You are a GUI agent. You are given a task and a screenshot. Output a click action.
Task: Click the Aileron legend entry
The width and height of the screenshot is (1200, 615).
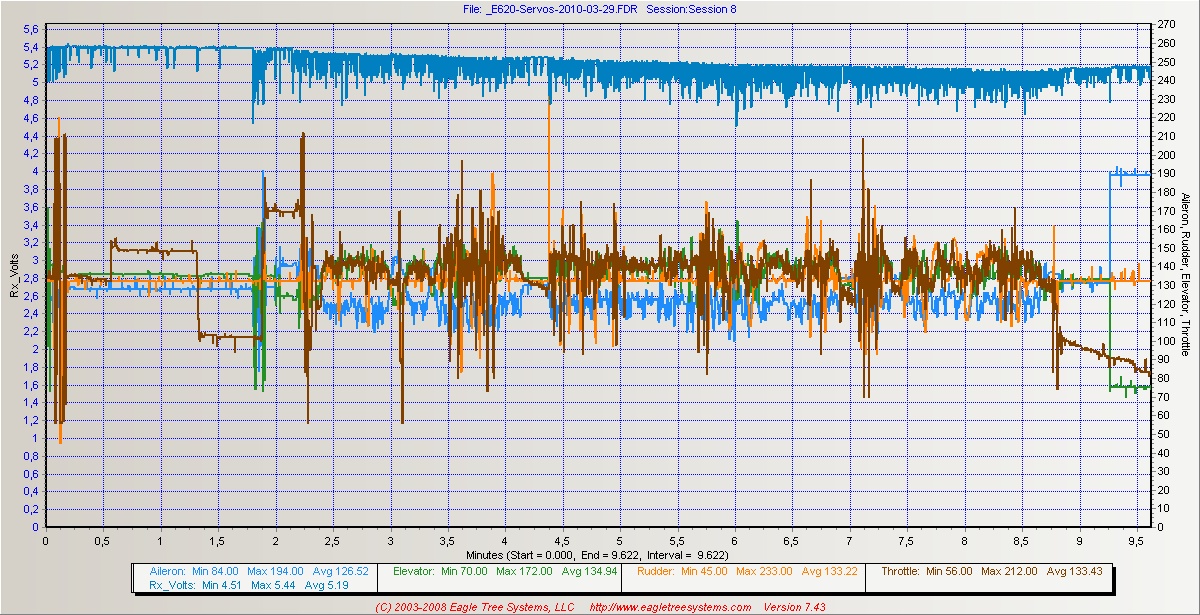(x=164, y=571)
